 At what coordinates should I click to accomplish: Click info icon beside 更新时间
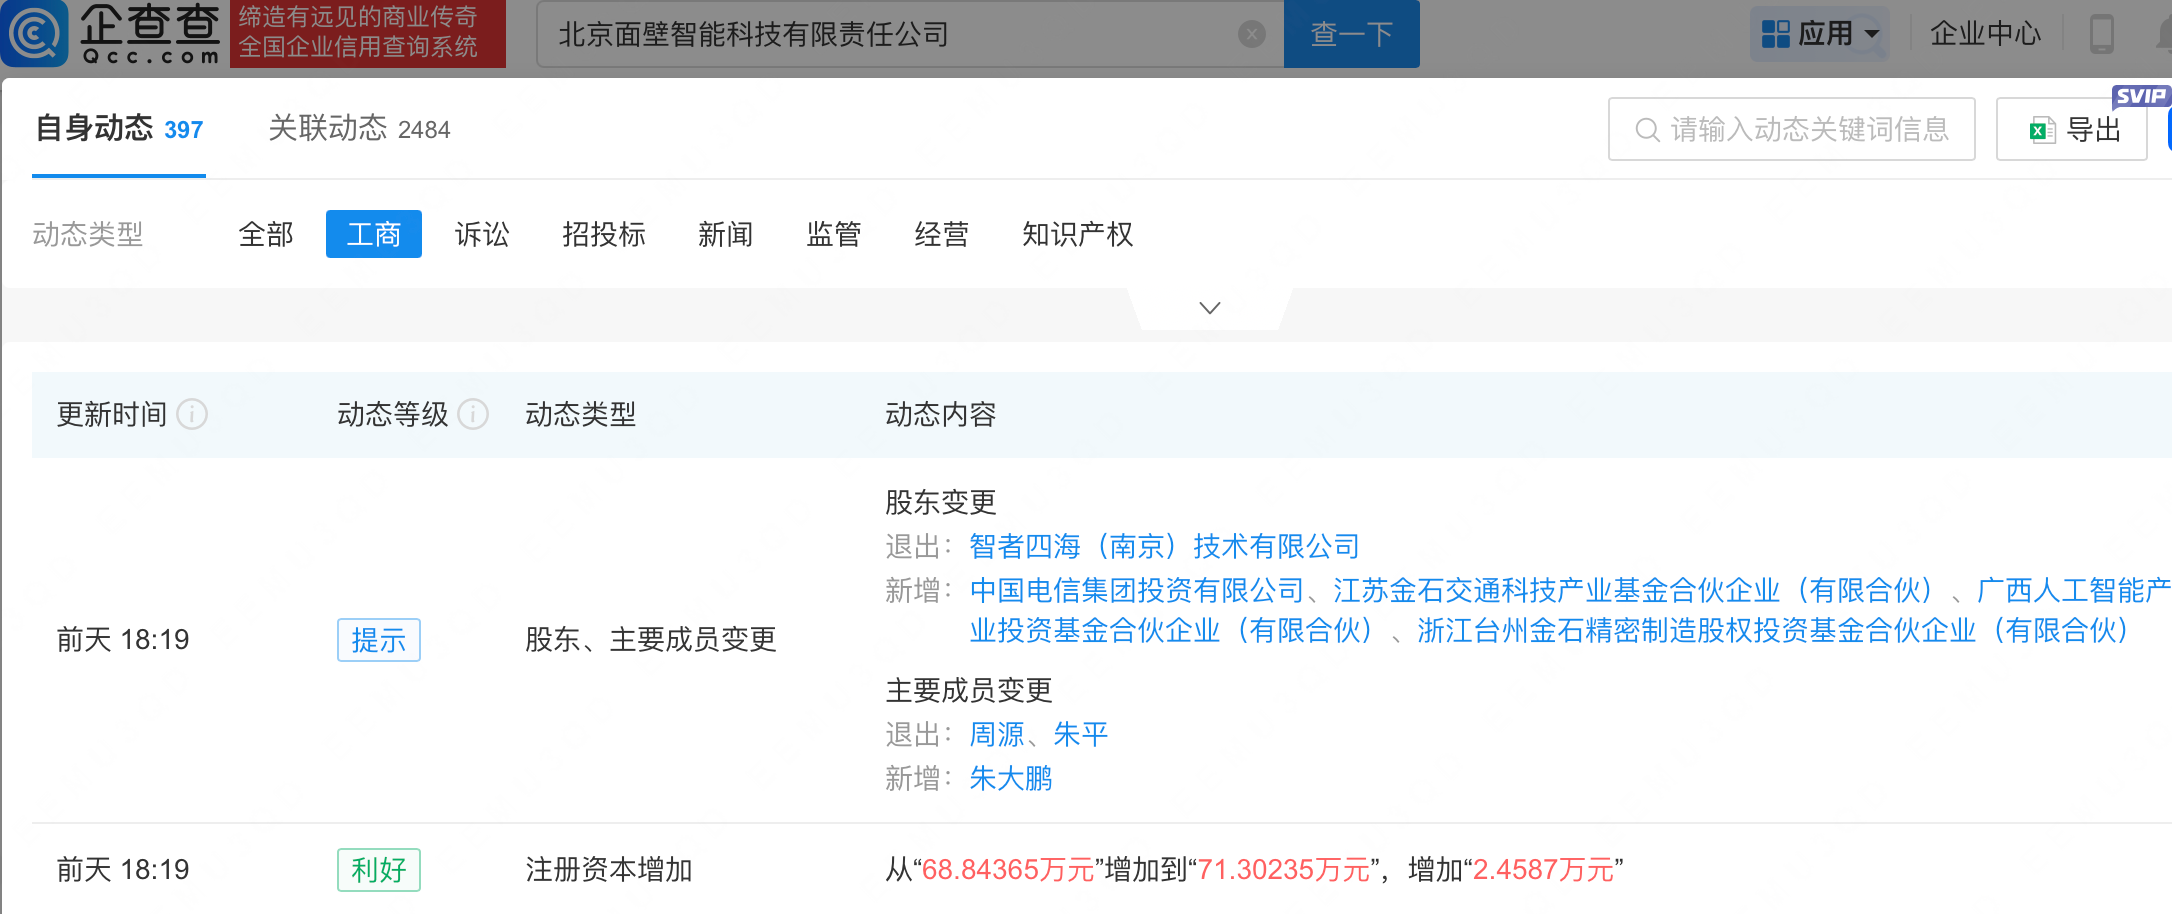(192, 414)
